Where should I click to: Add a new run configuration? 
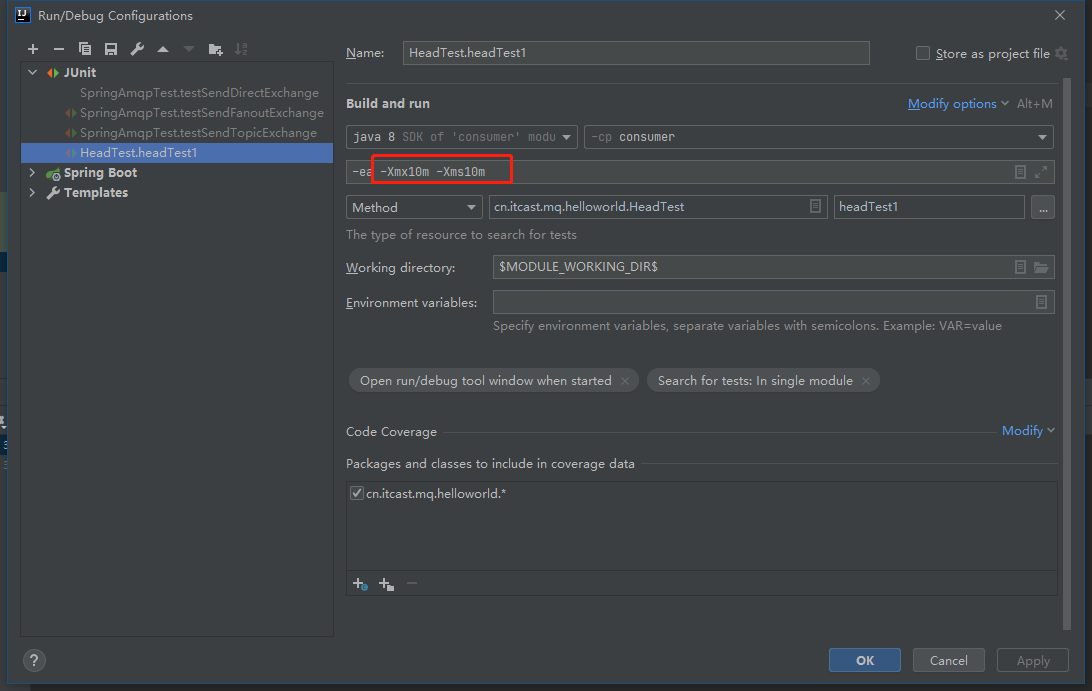tap(33, 49)
